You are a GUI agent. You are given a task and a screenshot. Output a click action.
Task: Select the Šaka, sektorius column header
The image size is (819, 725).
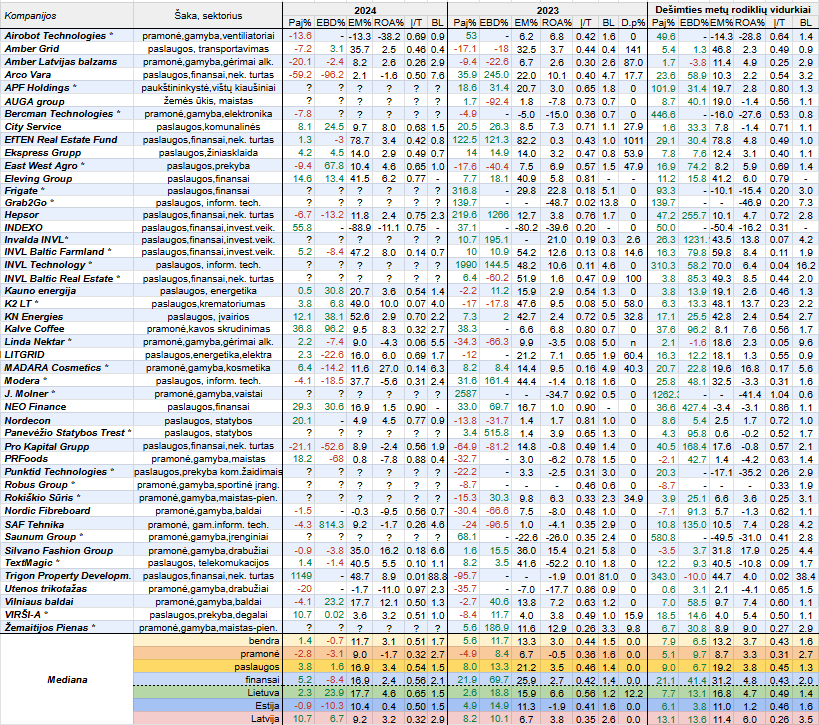208,16
